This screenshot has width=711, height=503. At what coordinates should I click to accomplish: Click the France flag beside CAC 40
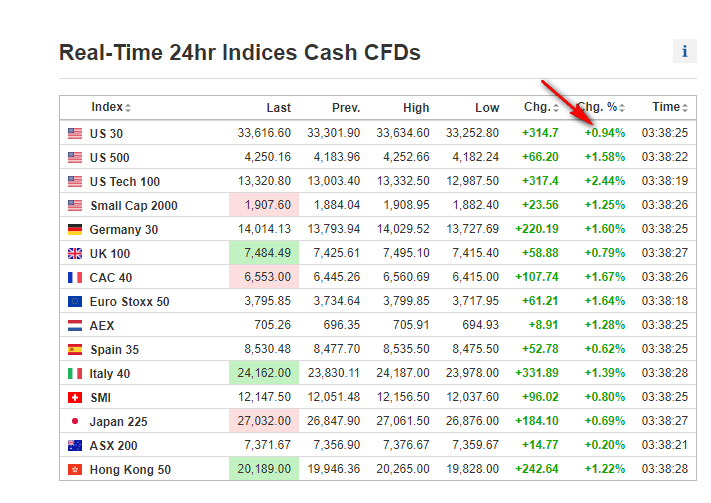point(75,277)
